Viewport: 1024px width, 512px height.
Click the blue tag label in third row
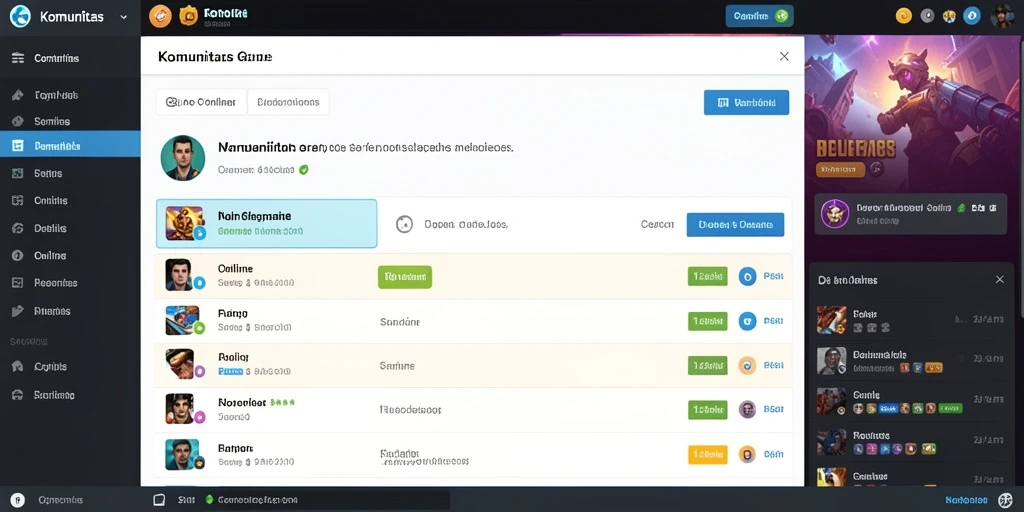coord(230,372)
